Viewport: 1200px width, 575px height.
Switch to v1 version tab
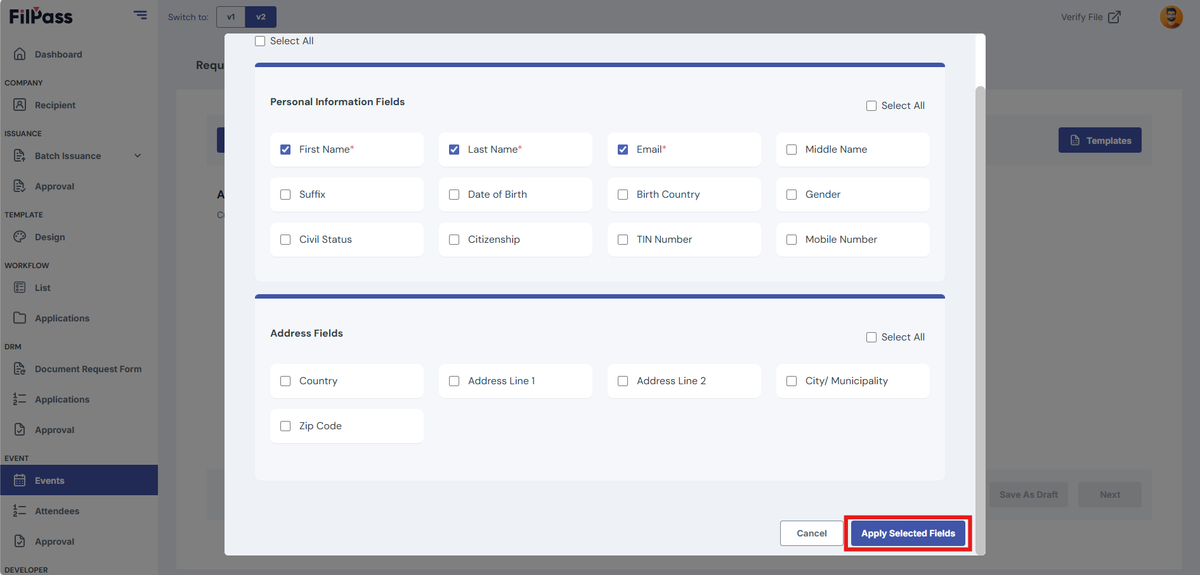click(x=231, y=17)
